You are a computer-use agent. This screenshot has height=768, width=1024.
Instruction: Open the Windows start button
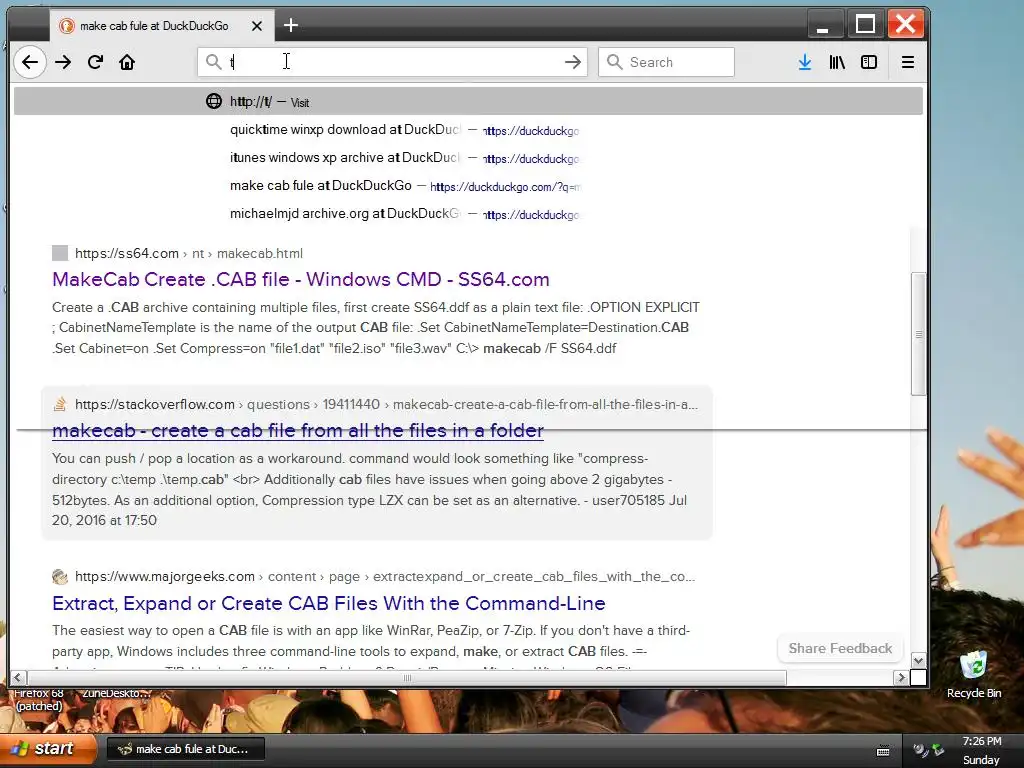47,748
